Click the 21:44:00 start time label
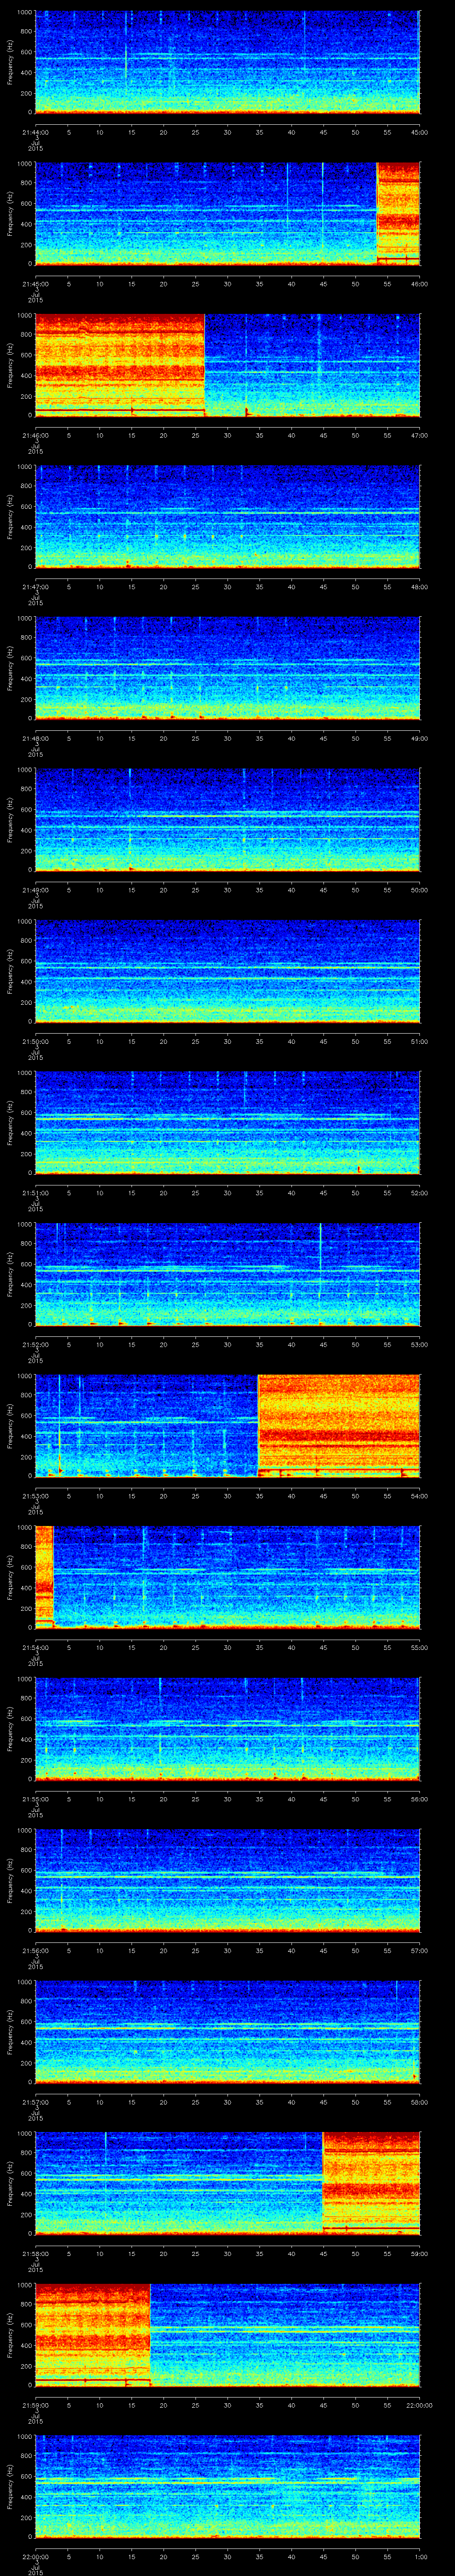The image size is (455, 2576). pyautogui.click(x=35, y=131)
